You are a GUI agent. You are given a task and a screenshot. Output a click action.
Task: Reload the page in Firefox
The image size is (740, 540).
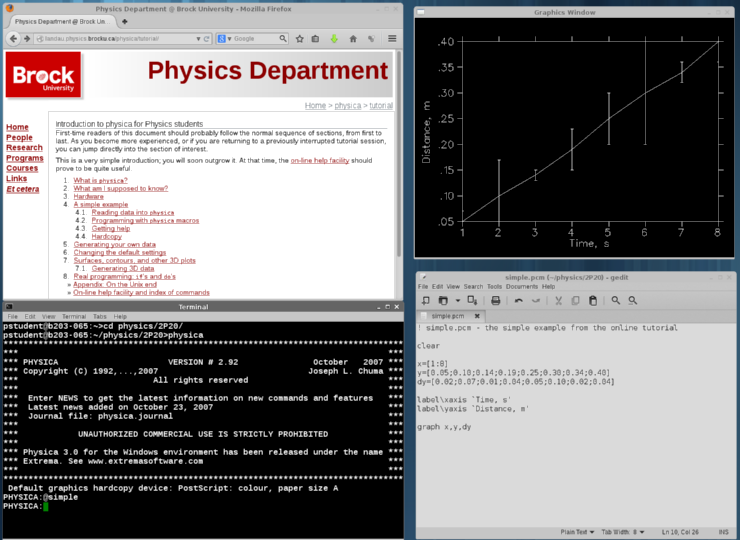click(207, 39)
